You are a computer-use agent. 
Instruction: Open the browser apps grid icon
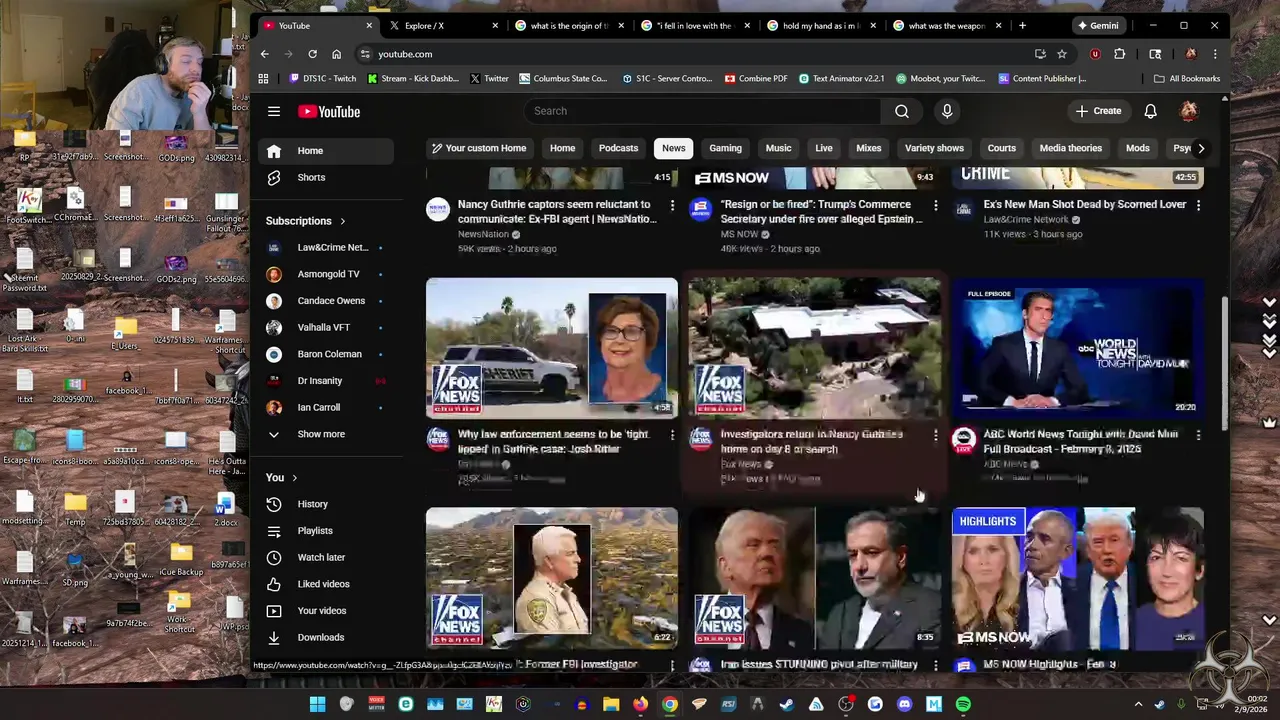(263, 78)
